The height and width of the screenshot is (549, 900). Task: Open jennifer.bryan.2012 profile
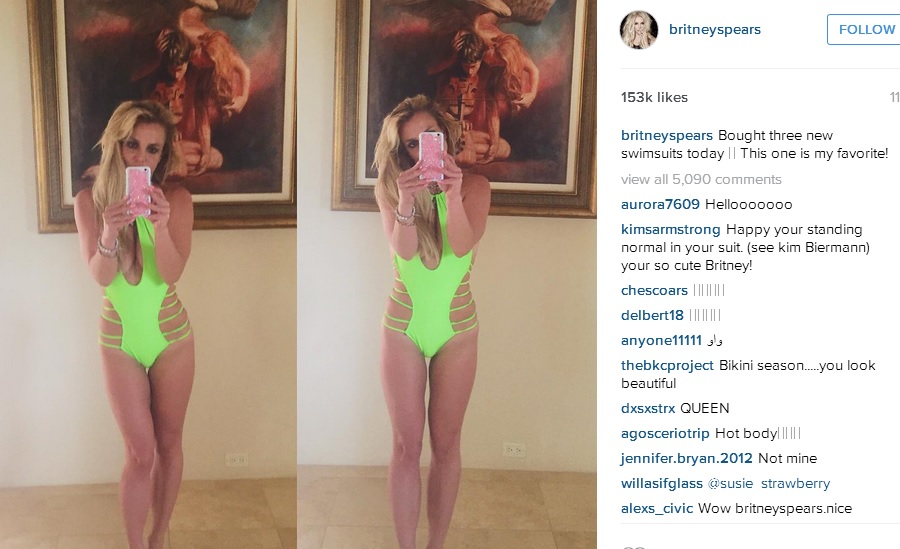click(x=686, y=458)
